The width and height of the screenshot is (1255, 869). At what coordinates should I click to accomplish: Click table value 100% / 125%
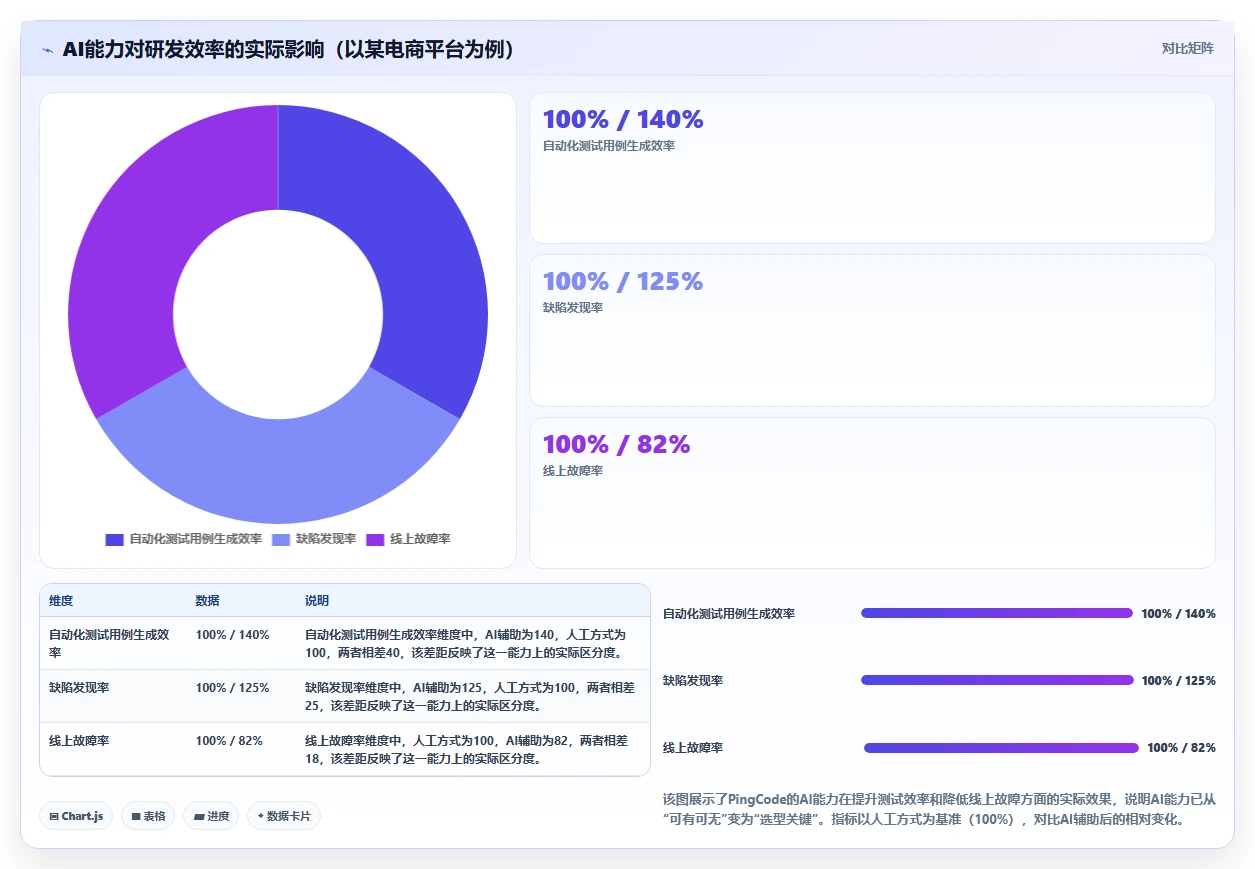click(x=232, y=688)
